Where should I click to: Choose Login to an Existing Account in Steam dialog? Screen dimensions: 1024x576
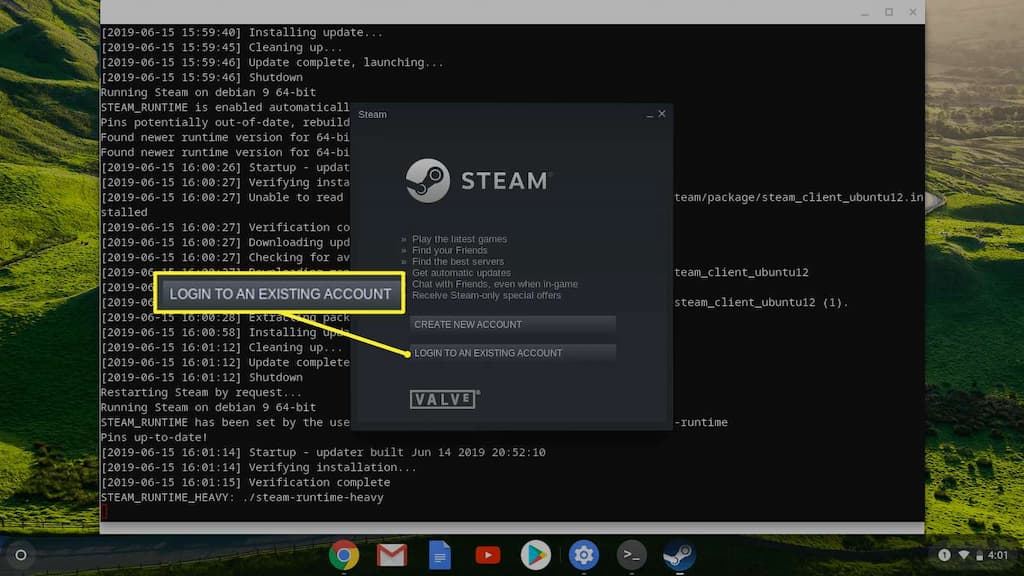(x=512, y=353)
